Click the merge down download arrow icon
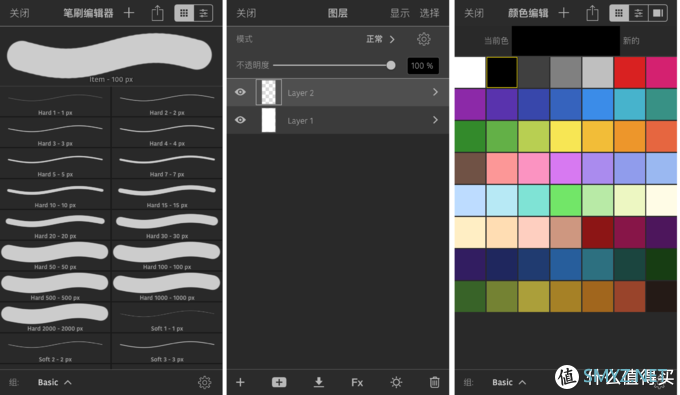 tap(319, 382)
